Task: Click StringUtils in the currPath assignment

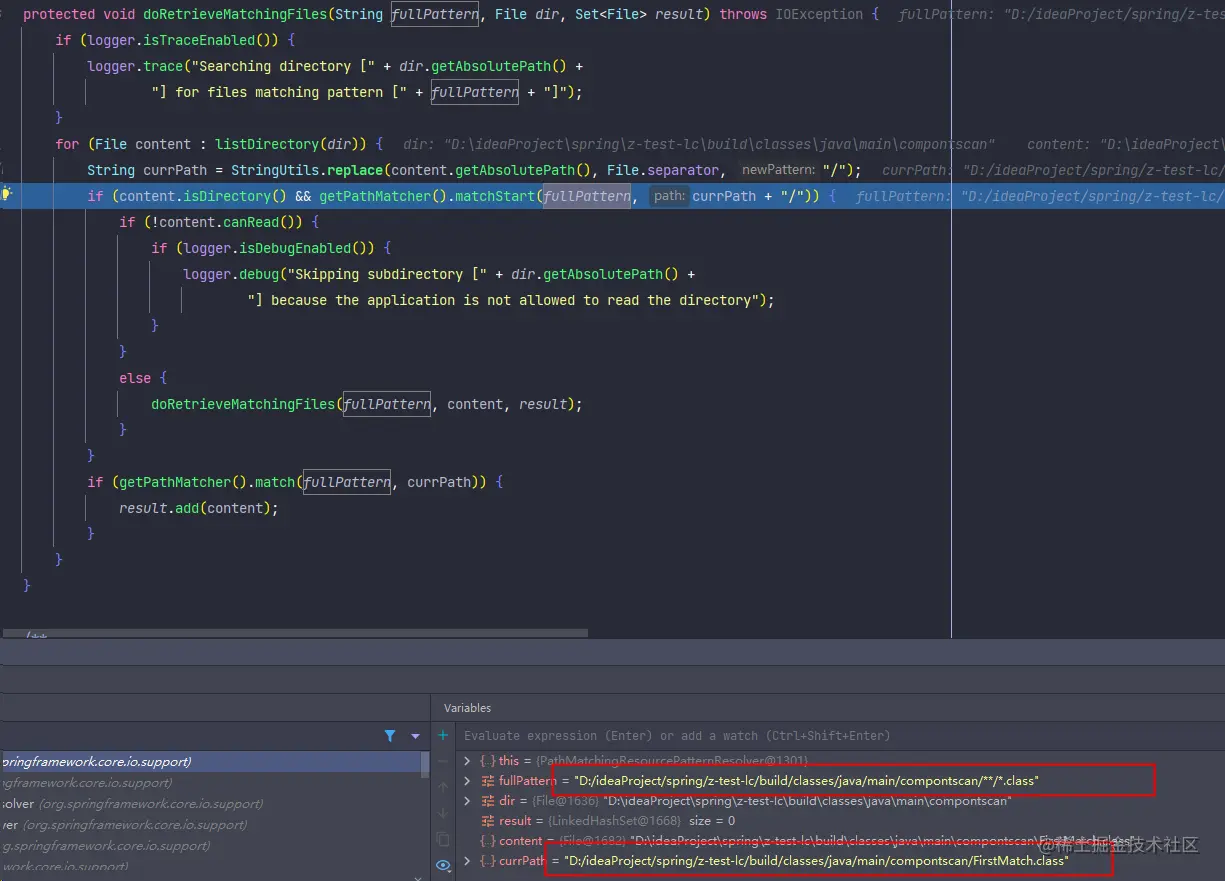Action: coord(275,170)
